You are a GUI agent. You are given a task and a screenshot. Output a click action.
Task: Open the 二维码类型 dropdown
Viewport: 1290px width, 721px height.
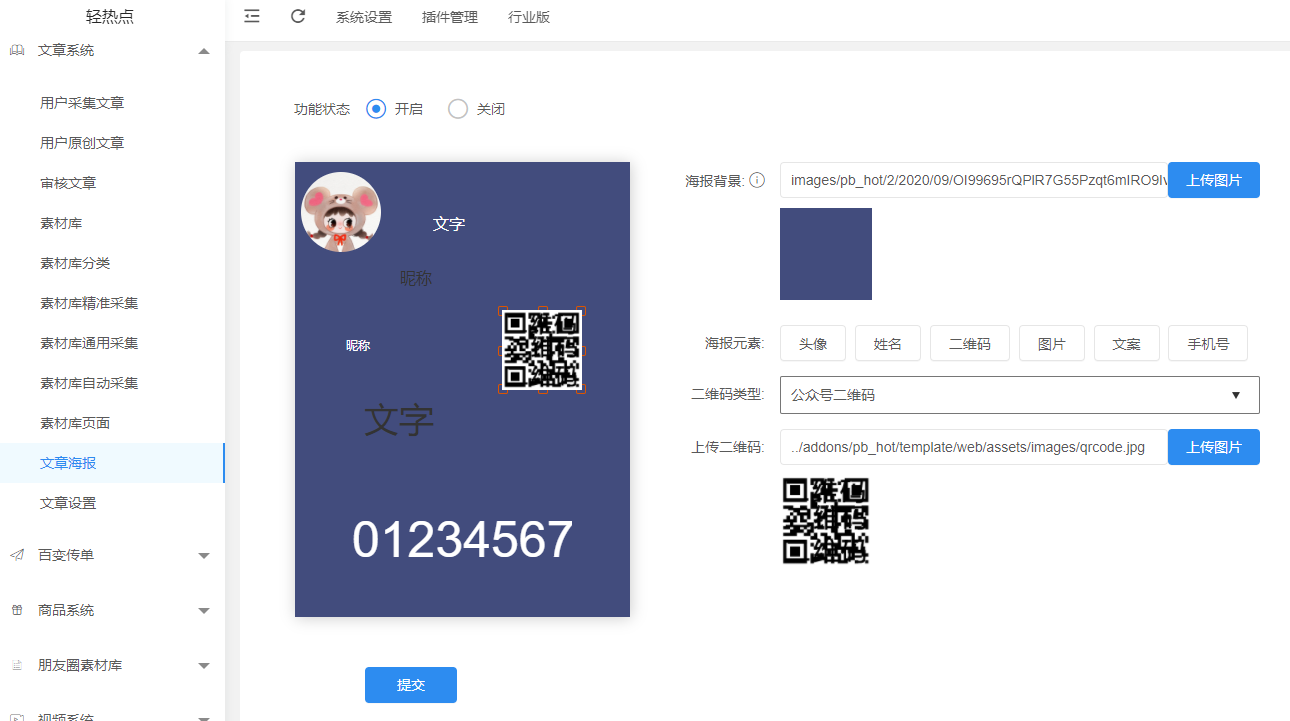[x=1019, y=395]
